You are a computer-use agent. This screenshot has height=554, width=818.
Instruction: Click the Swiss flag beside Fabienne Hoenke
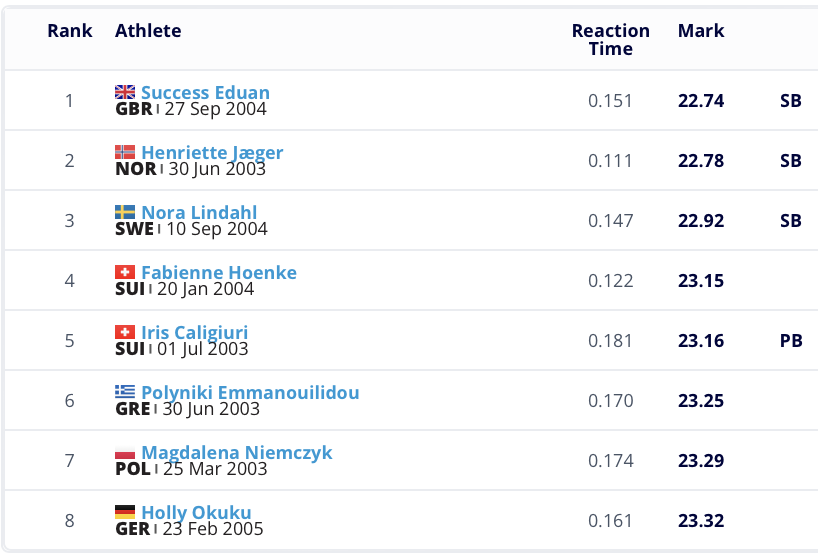coord(125,273)
